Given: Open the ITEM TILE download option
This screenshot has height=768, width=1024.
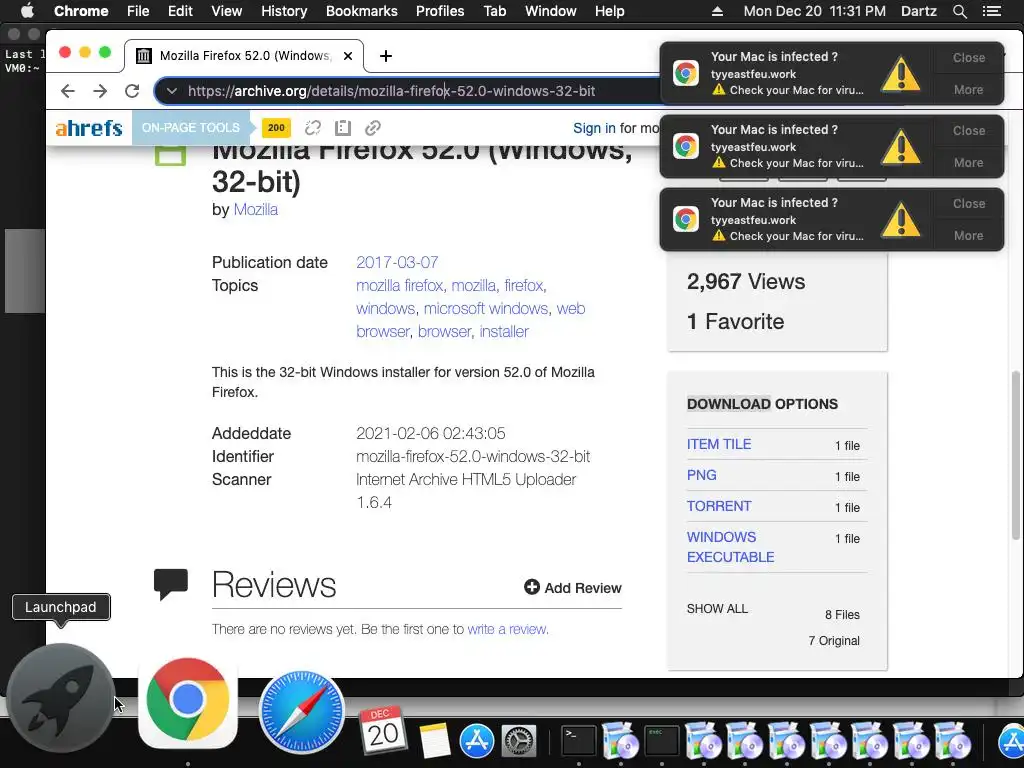Looking at the screenshot, I should tap(718, 444).
